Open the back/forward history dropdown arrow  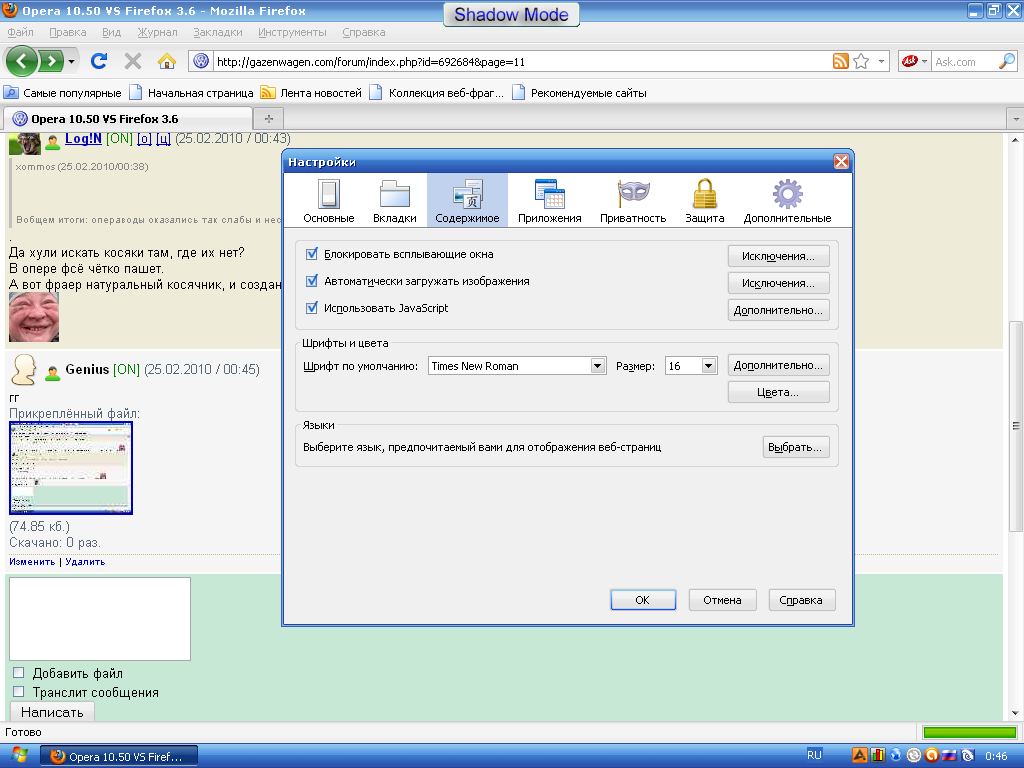point(71,61)
